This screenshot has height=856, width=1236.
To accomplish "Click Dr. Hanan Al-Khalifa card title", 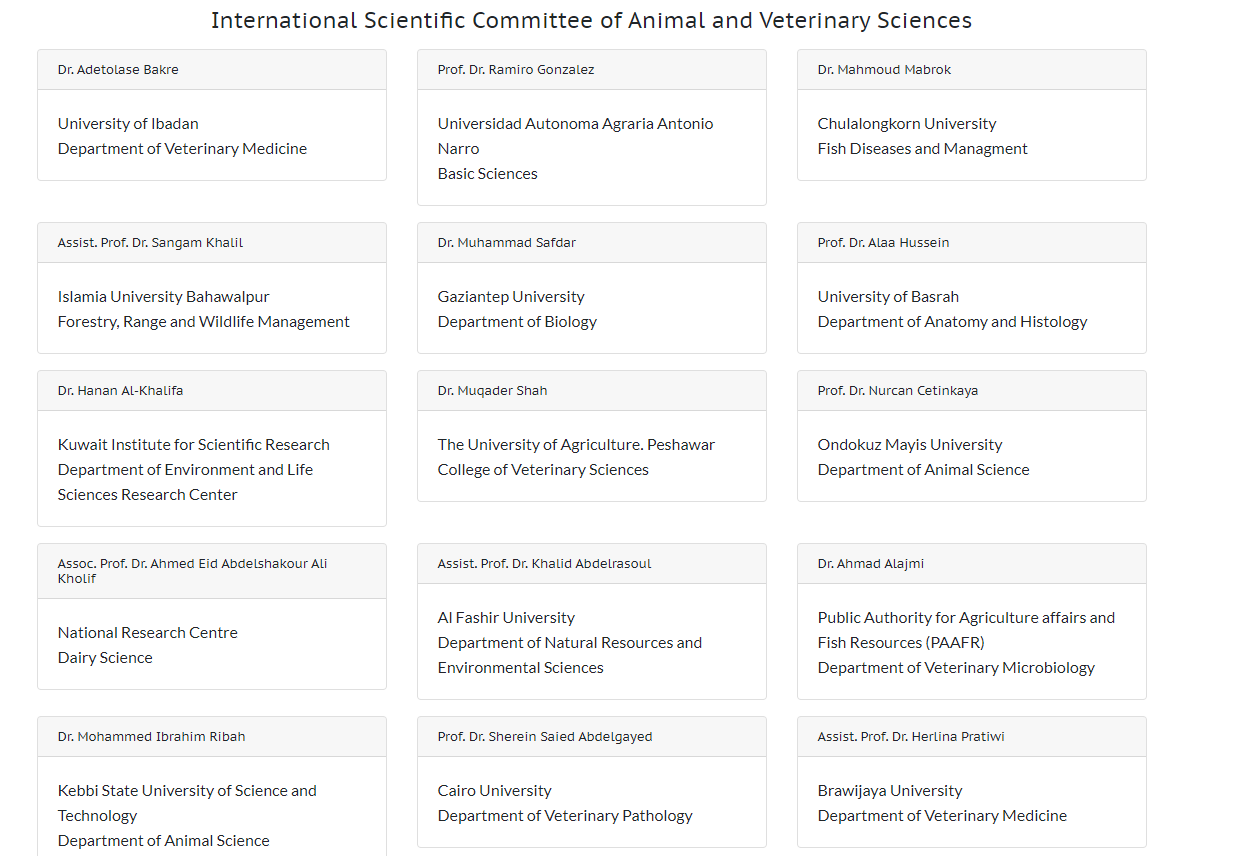I will tap(120, 391).
